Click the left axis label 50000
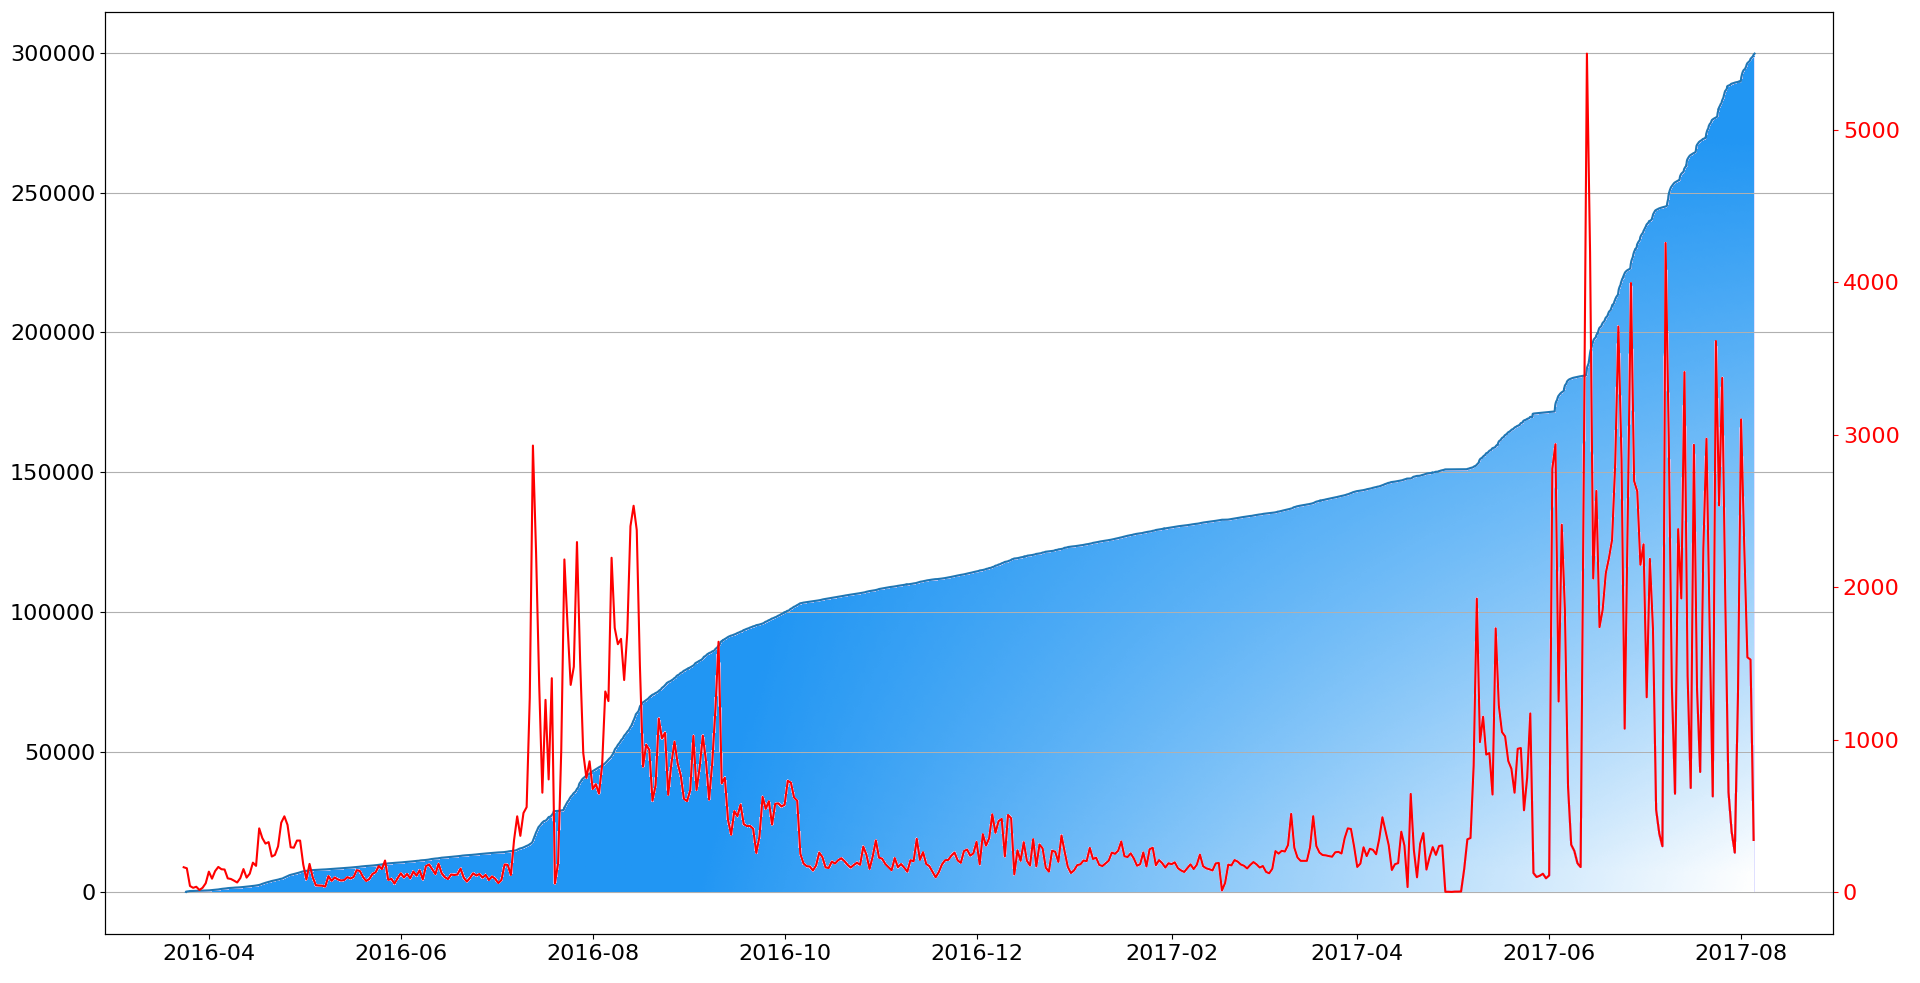 click(x=60, y=753)
